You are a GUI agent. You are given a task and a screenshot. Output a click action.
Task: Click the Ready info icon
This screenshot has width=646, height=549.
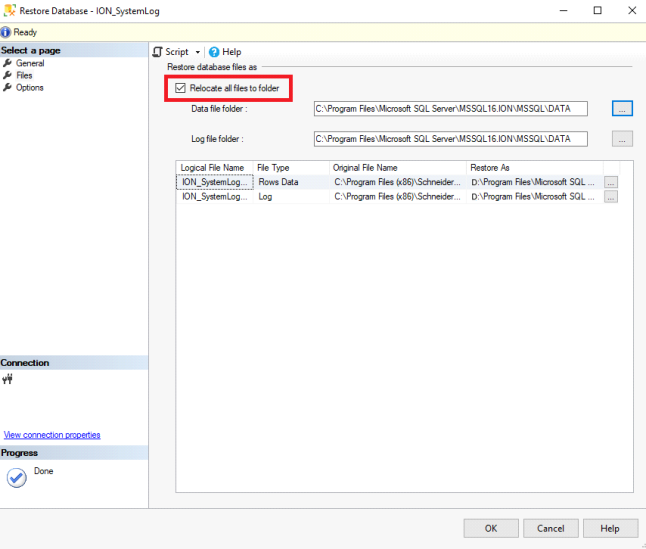tap(5, 32)
